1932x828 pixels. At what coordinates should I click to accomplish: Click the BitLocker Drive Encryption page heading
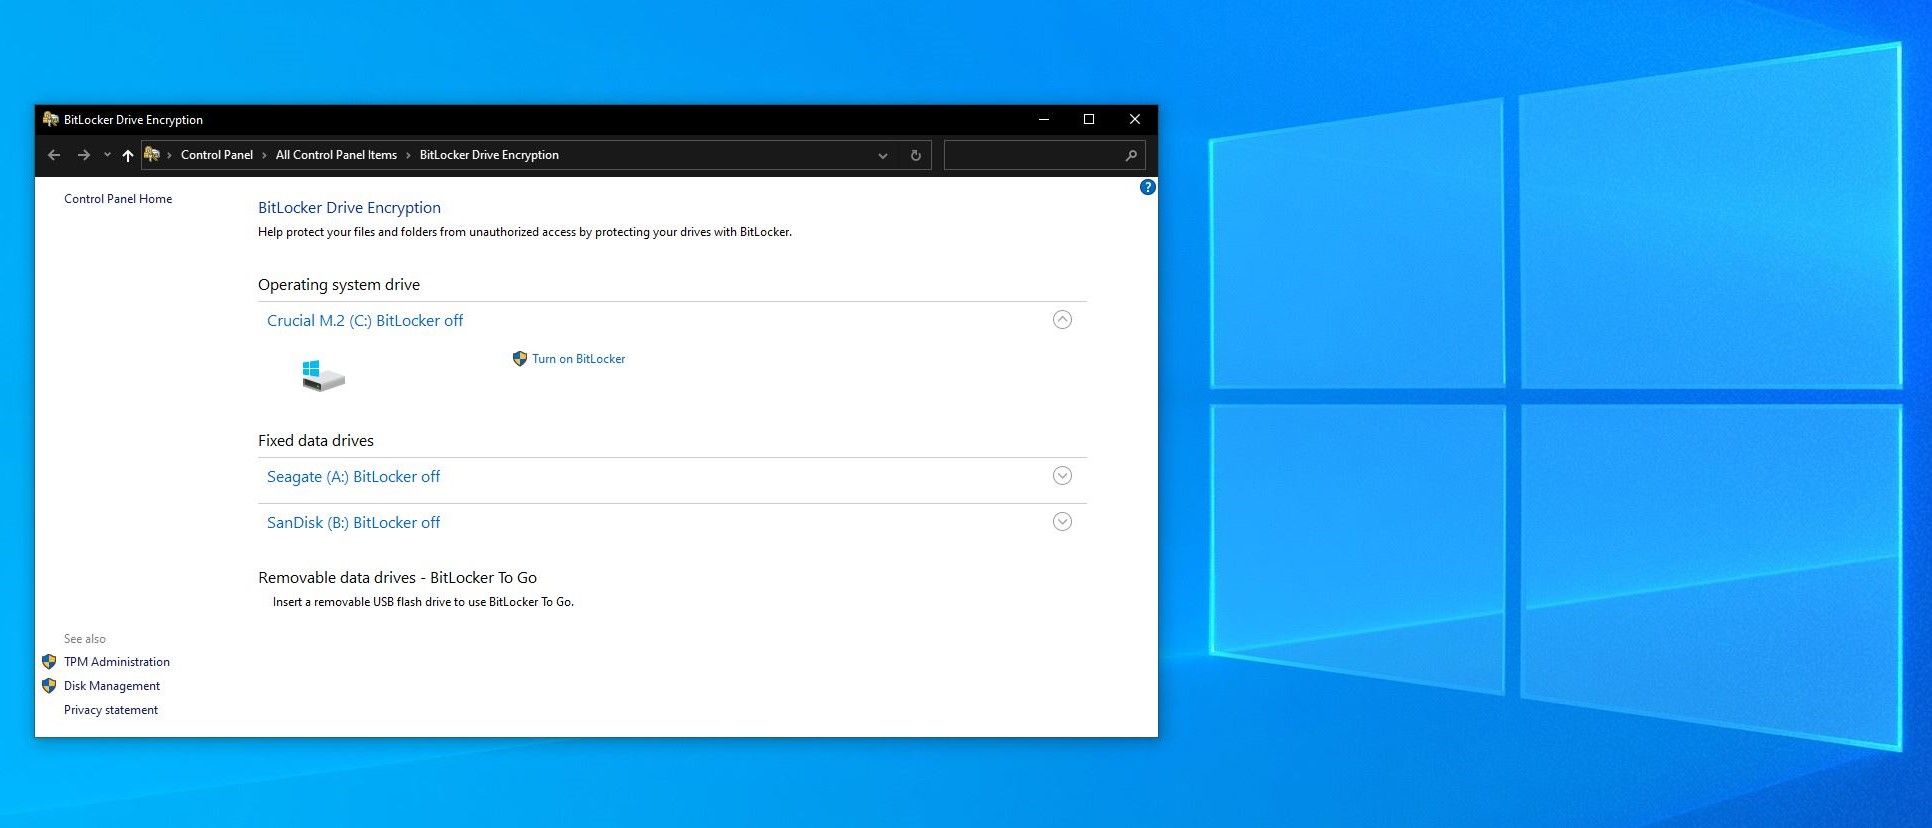[349, 208]
